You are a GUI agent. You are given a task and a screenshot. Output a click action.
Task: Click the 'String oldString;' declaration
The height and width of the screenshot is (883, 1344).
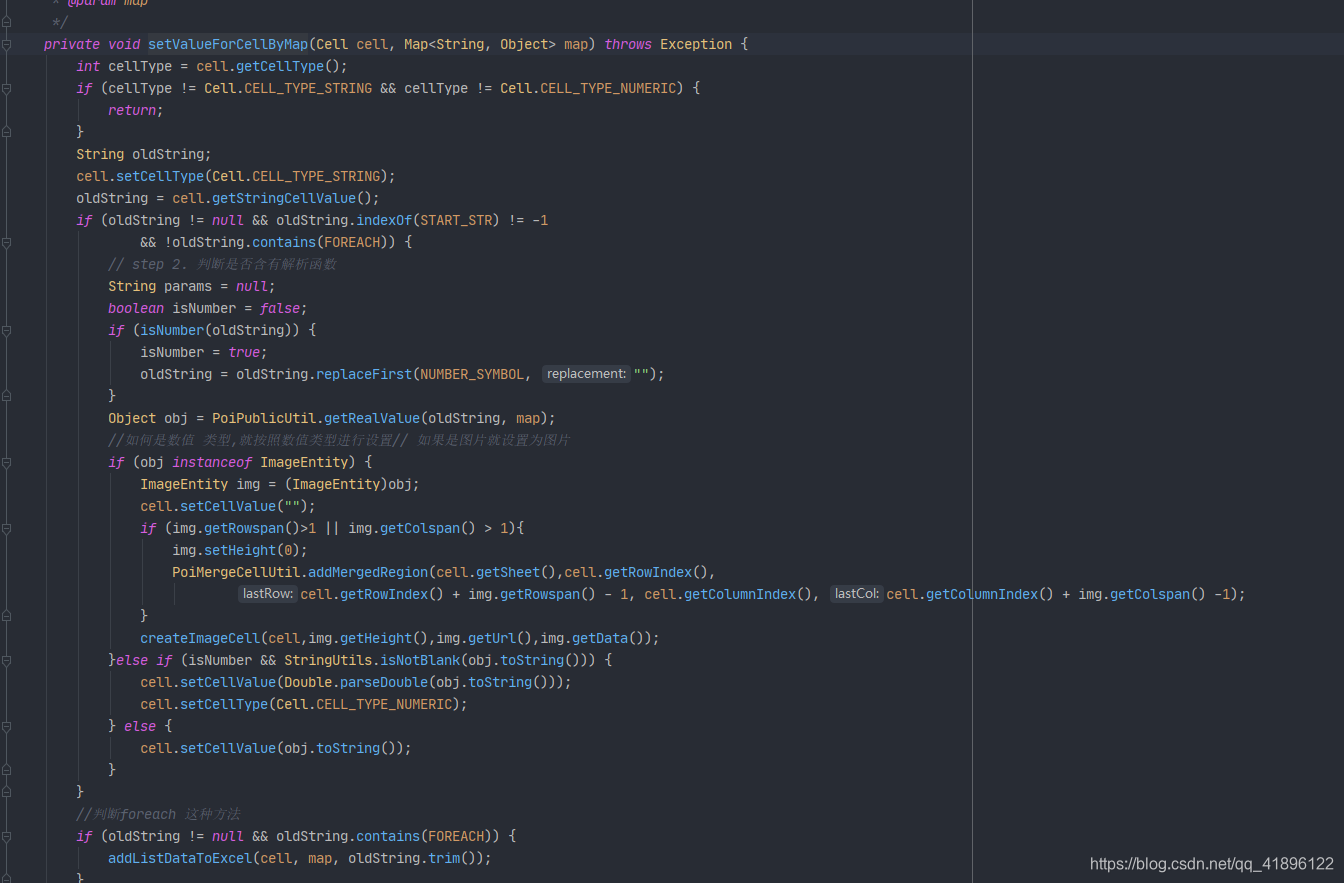pyautogui.click(x=144, y=154)
